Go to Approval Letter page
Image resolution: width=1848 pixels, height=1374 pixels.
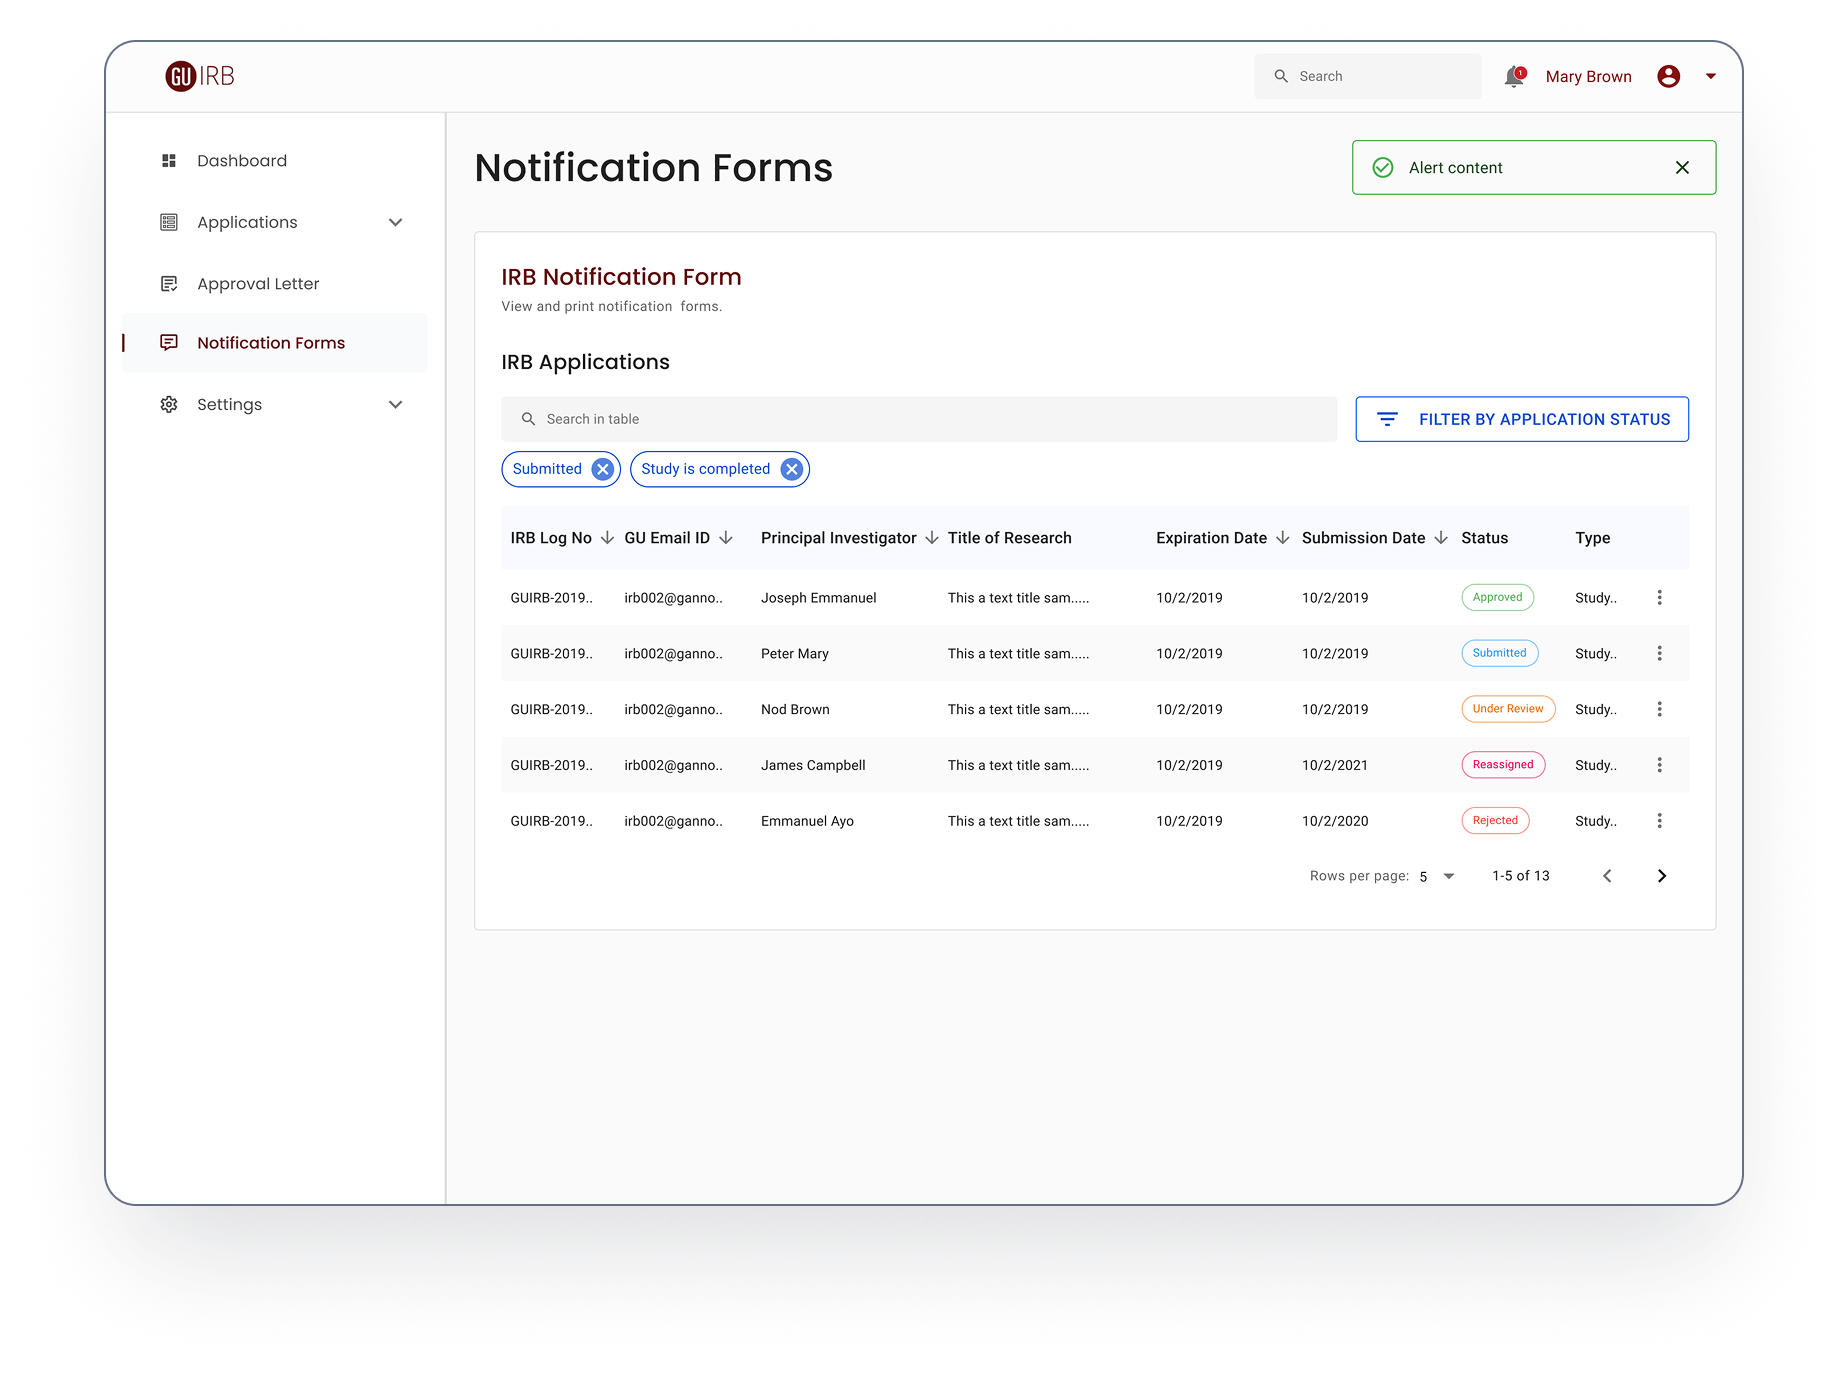tap(258, 284)
